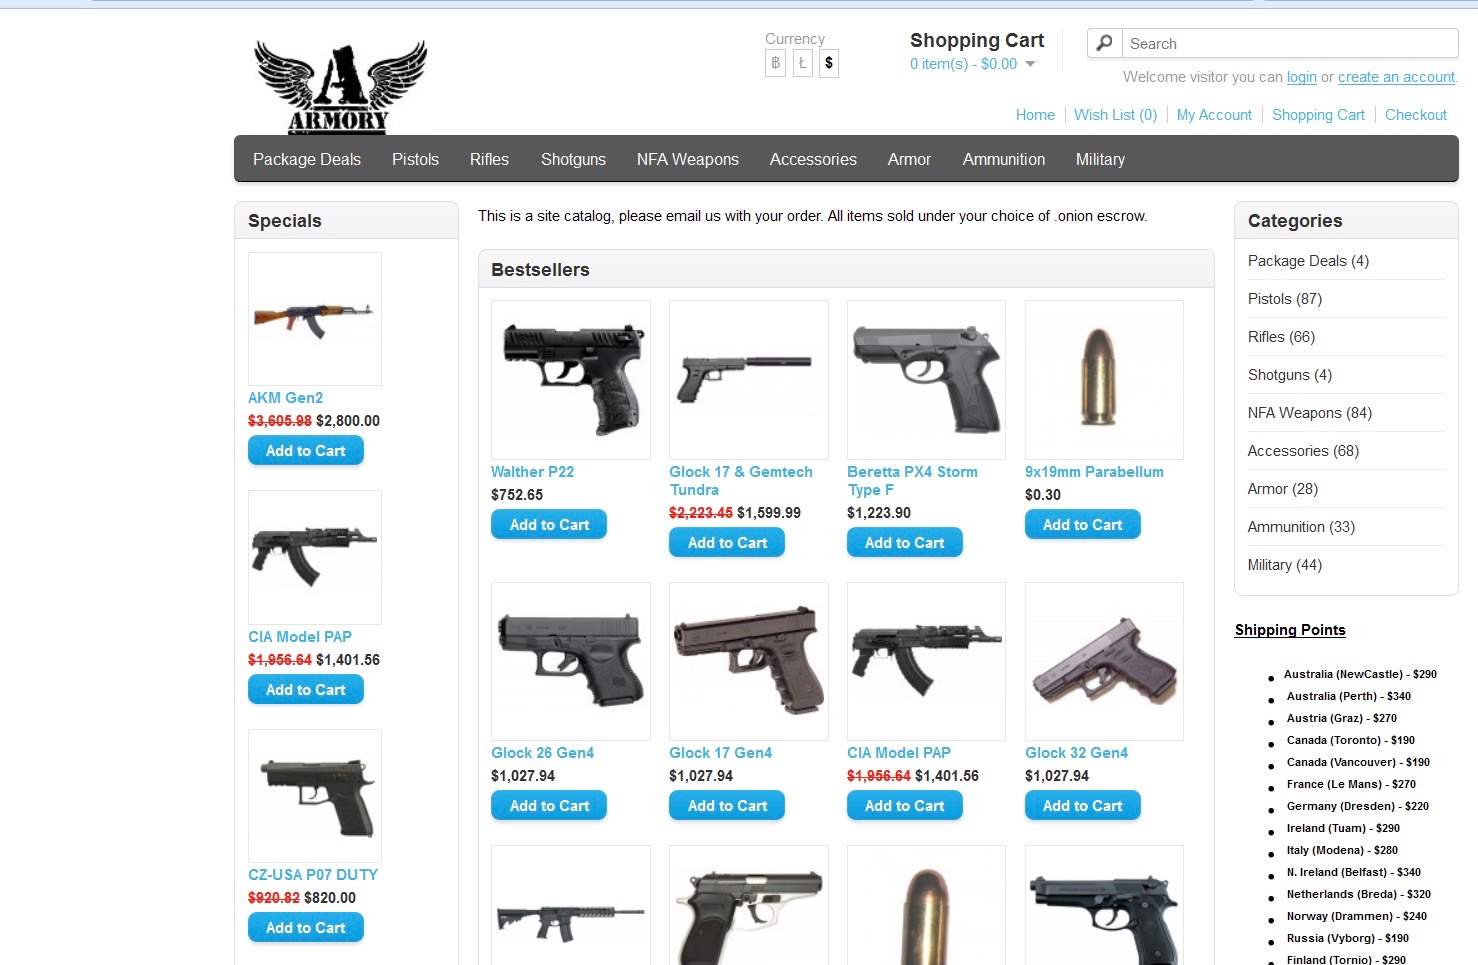Open the 9x19mm Parabellum product image

click(x=1104, y=380)
